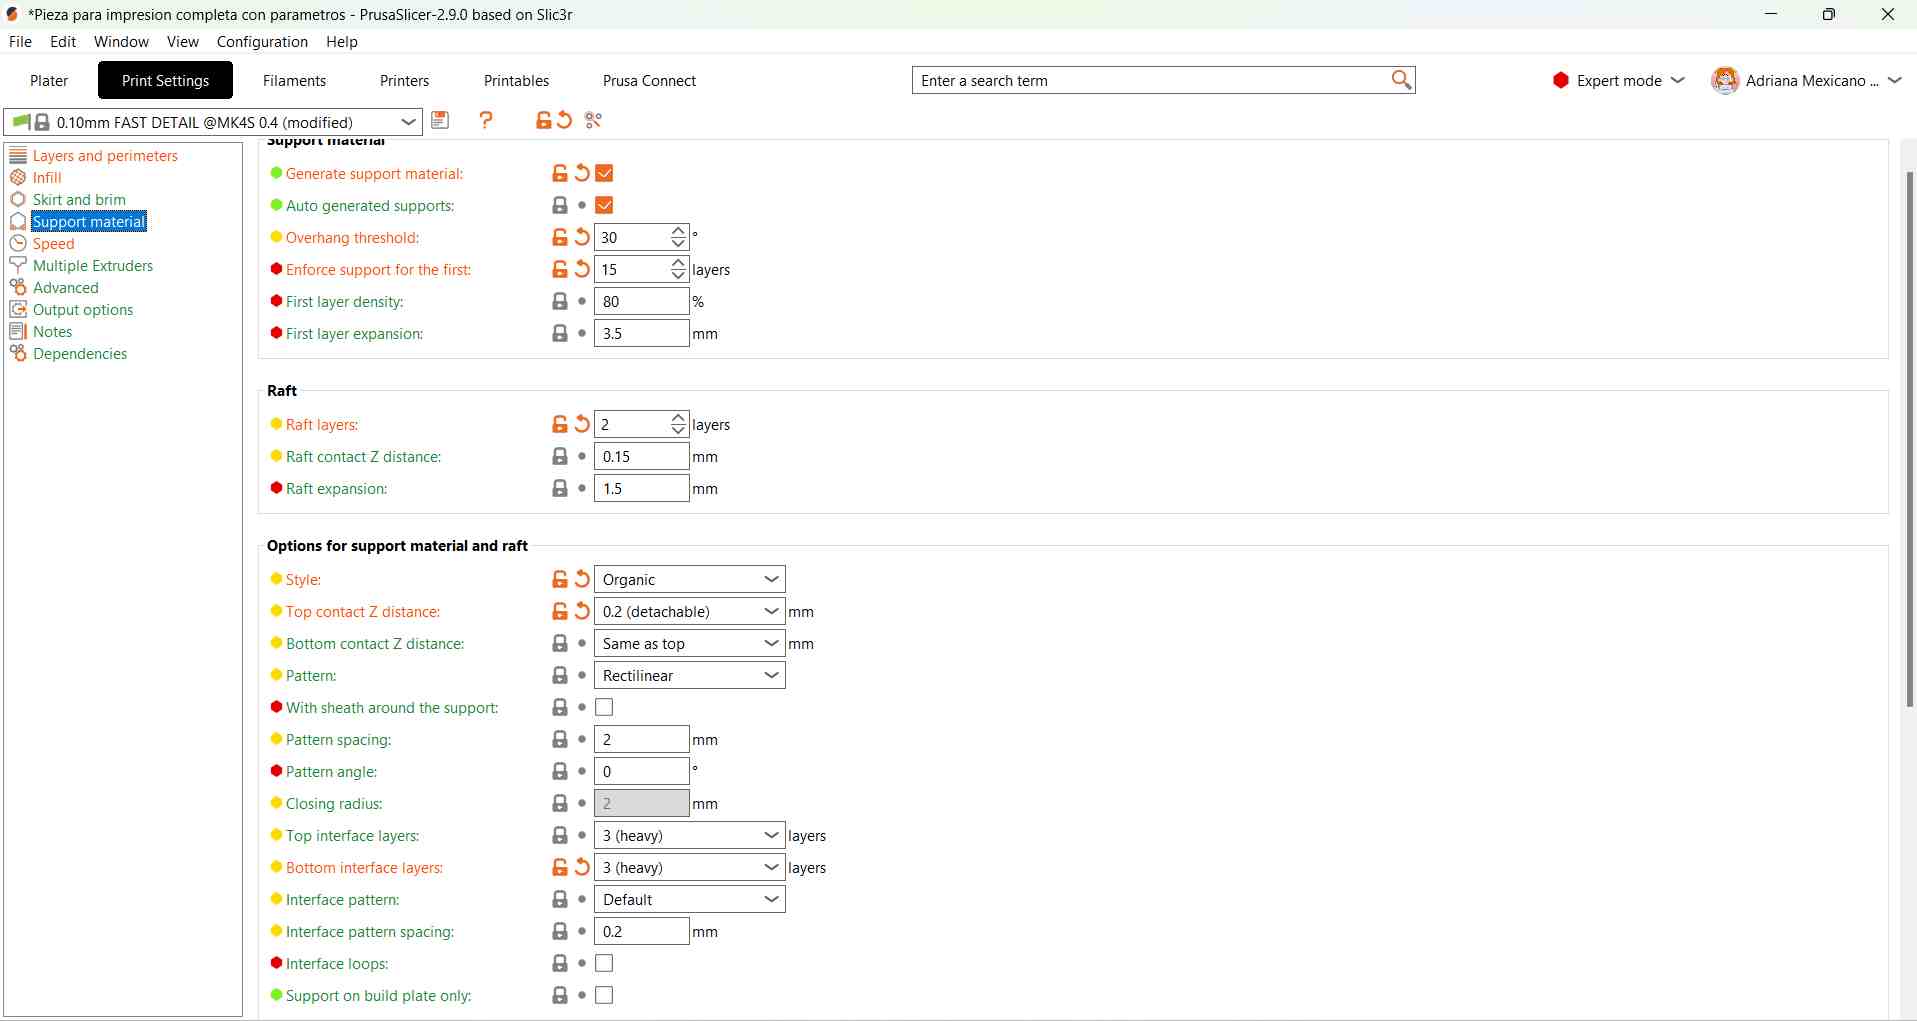Click the unlocked lock icon in preset toolbar
This screenshot has height=1021, width=1917.
(x=543, y=121)
